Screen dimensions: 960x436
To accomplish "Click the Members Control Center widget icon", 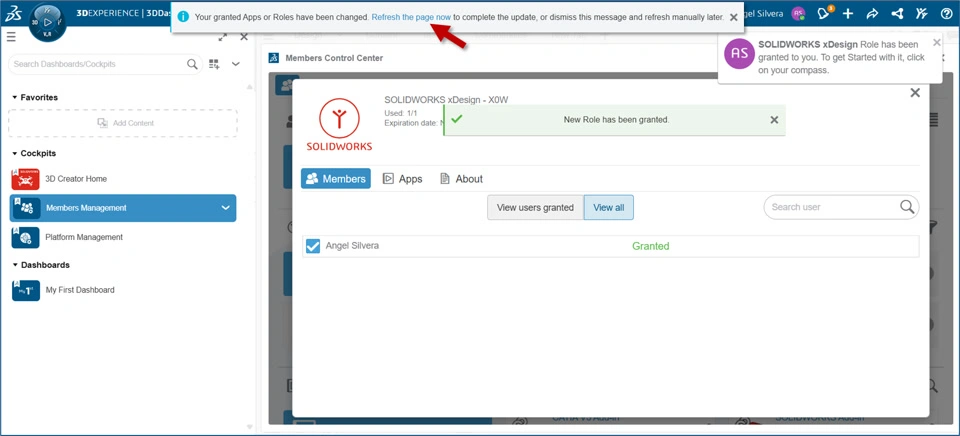I will point(274,58).
